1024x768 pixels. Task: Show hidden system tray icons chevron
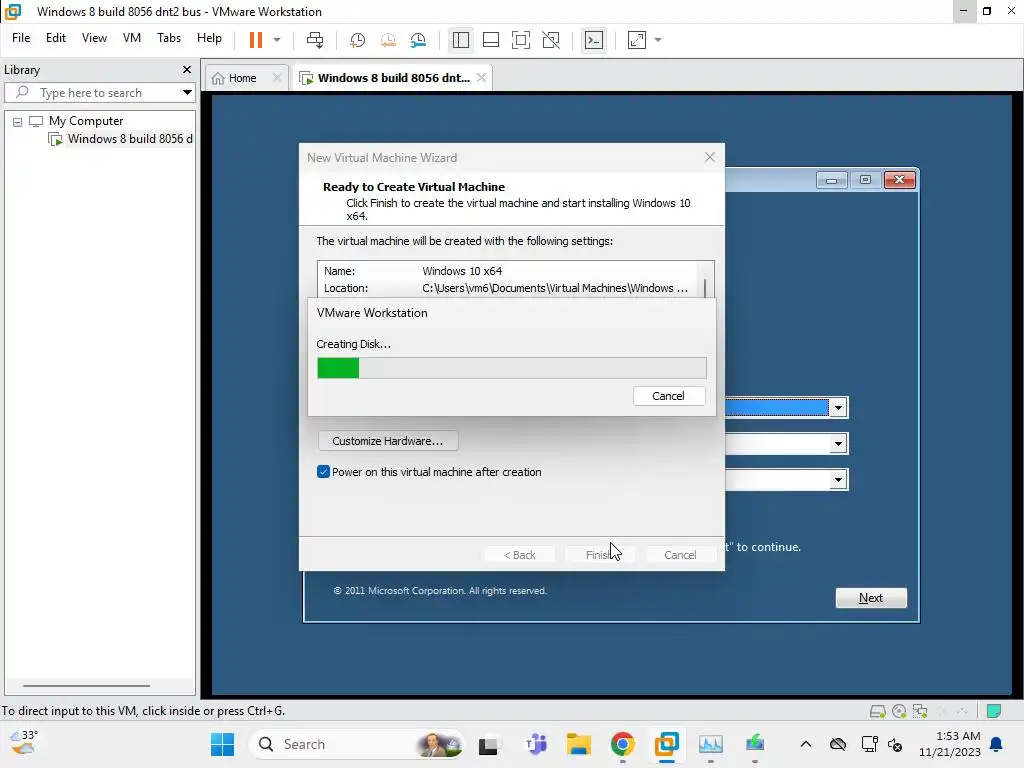pyautogui.click(x=806, y=744)
